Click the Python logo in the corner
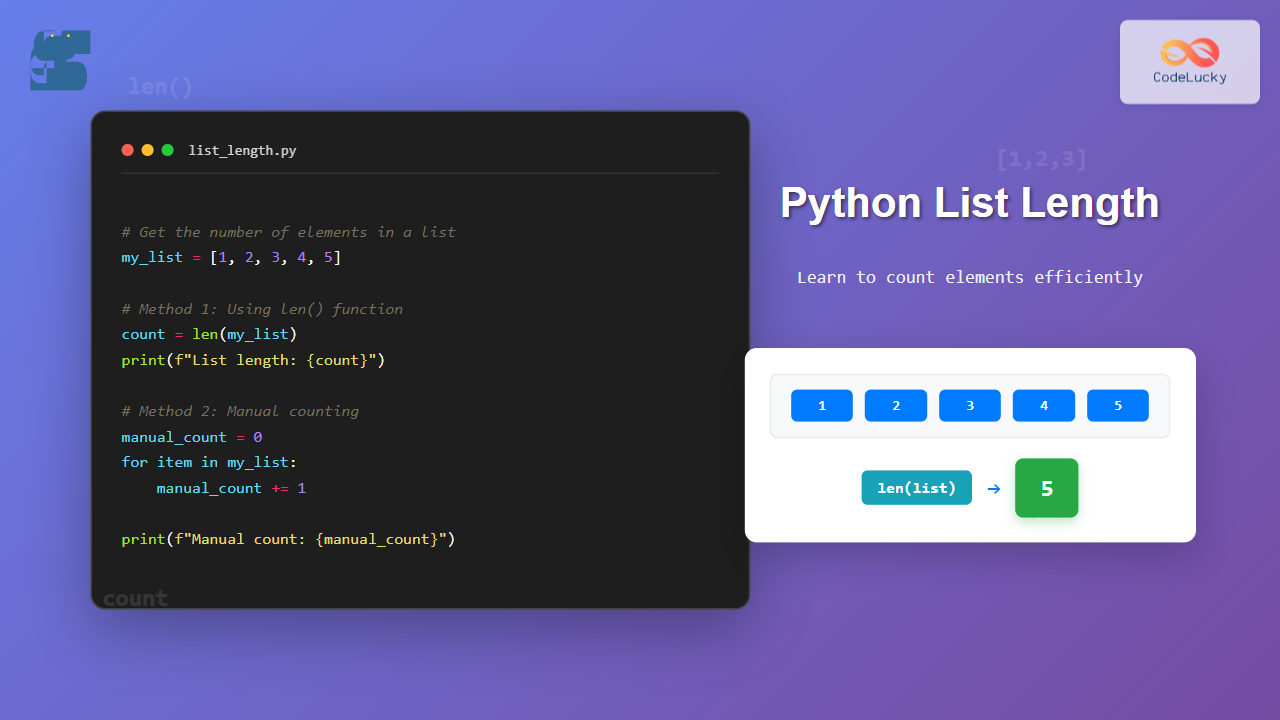1280x720 pixels. 60,61
